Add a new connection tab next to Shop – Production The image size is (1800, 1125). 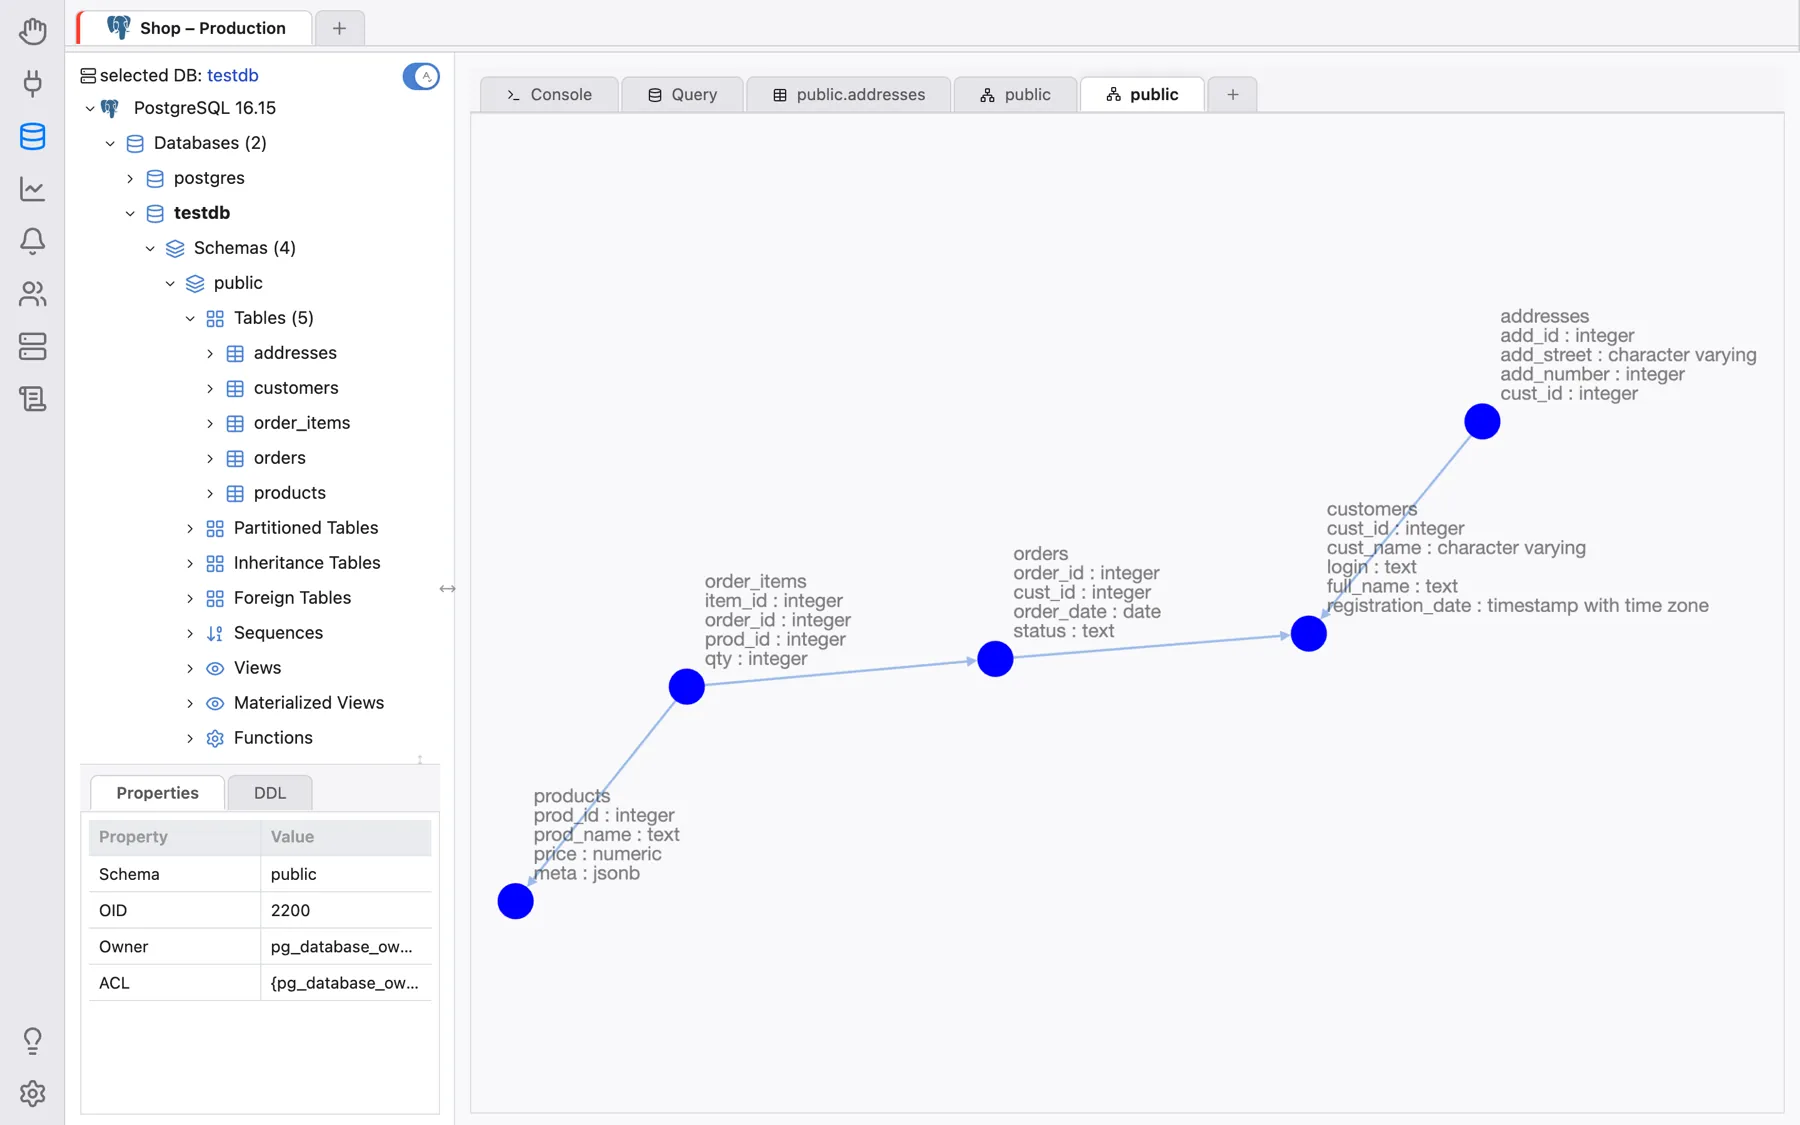point(339,28)
